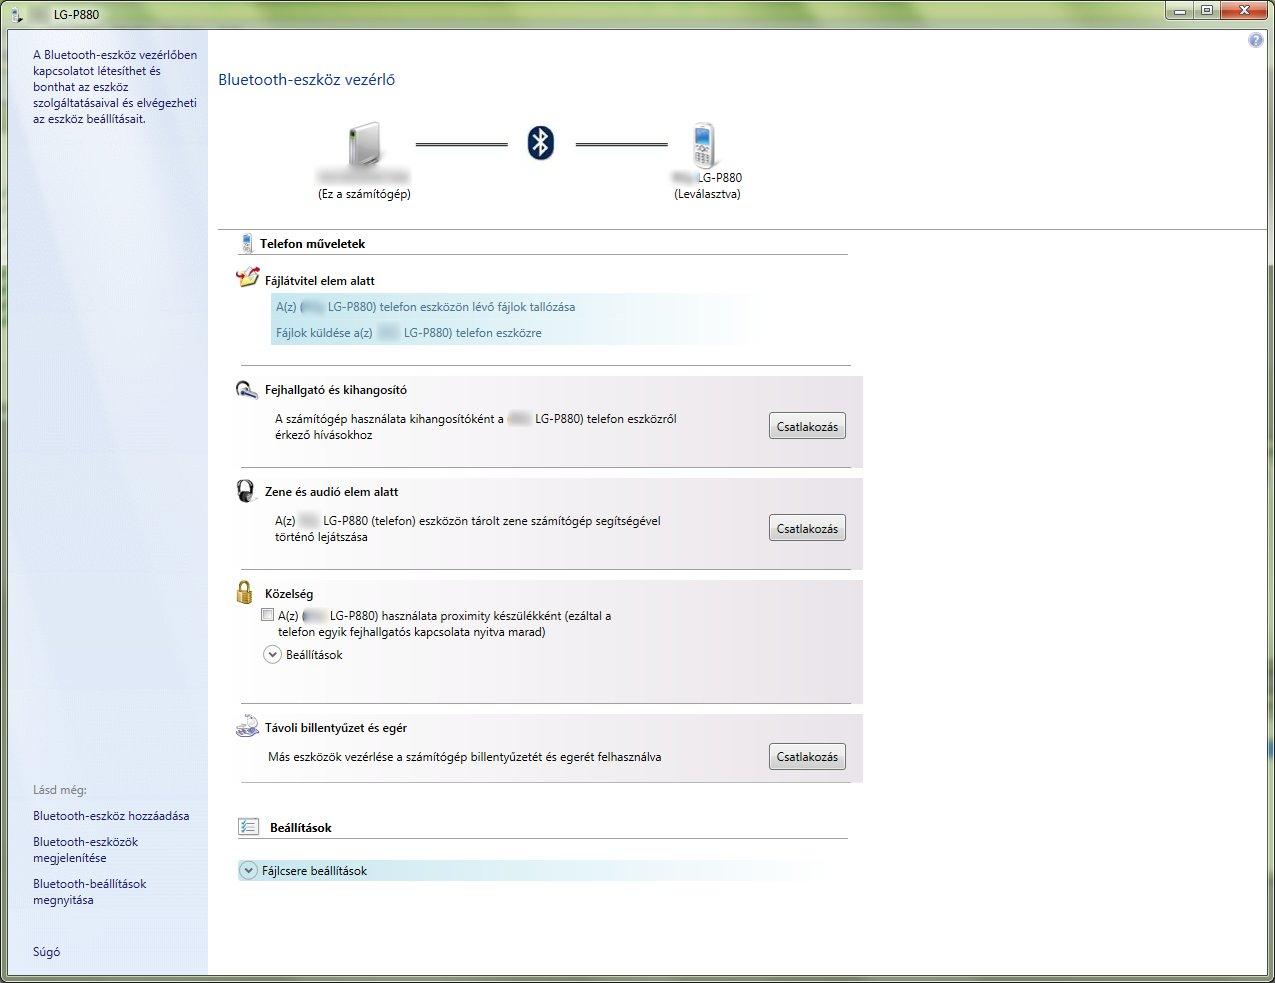Click the Bluetooth-eszköz vezérlő heading

click(306, 80)
